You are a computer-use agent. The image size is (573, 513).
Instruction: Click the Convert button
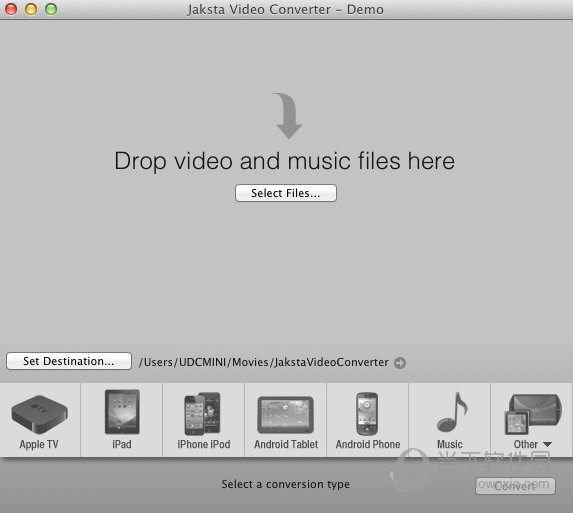515,486
